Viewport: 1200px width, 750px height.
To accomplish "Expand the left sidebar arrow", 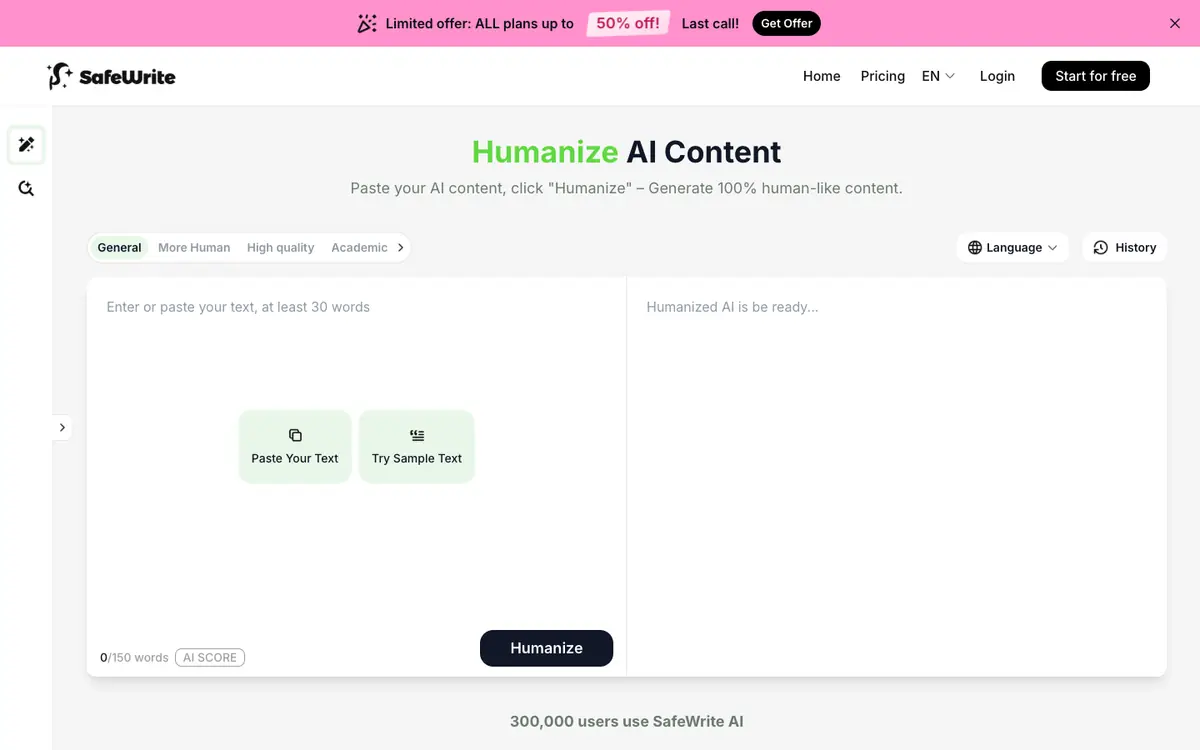I will [x=62, y=427].
